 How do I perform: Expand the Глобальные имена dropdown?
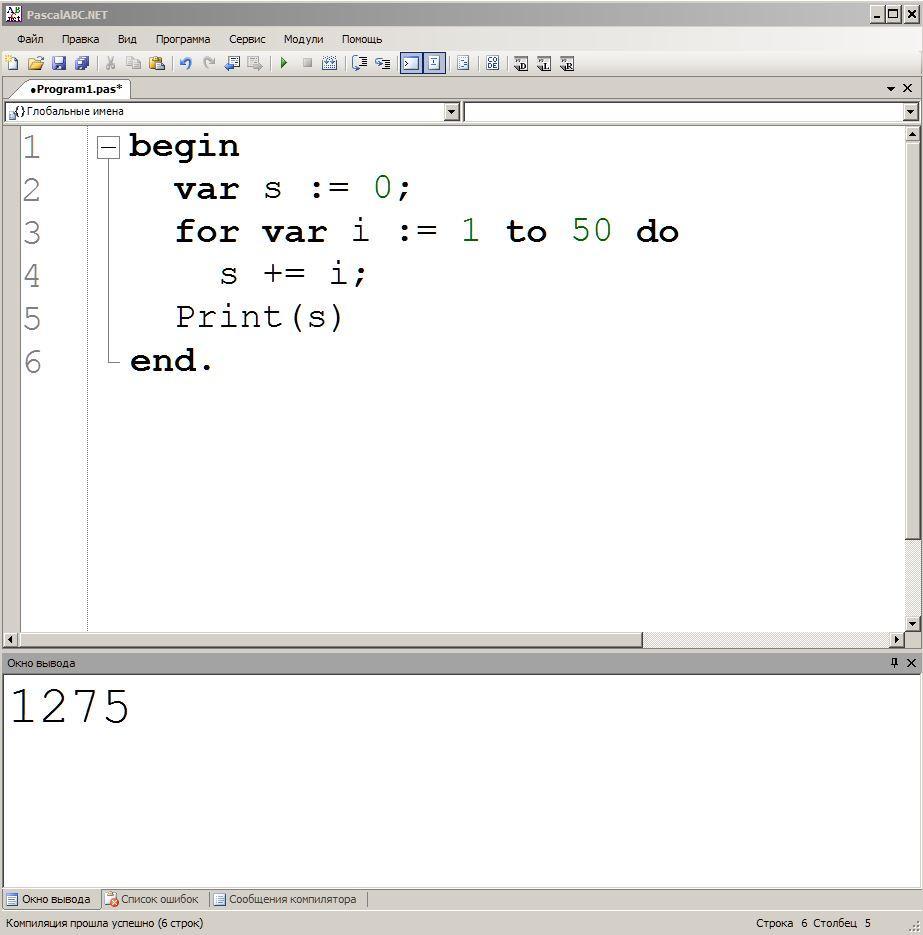coord(451,112)
